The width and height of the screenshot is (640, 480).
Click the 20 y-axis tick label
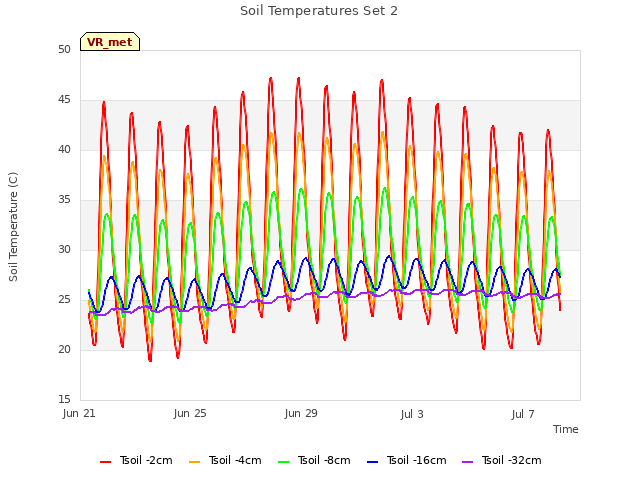pyautogui.click(x=64, y=349)
